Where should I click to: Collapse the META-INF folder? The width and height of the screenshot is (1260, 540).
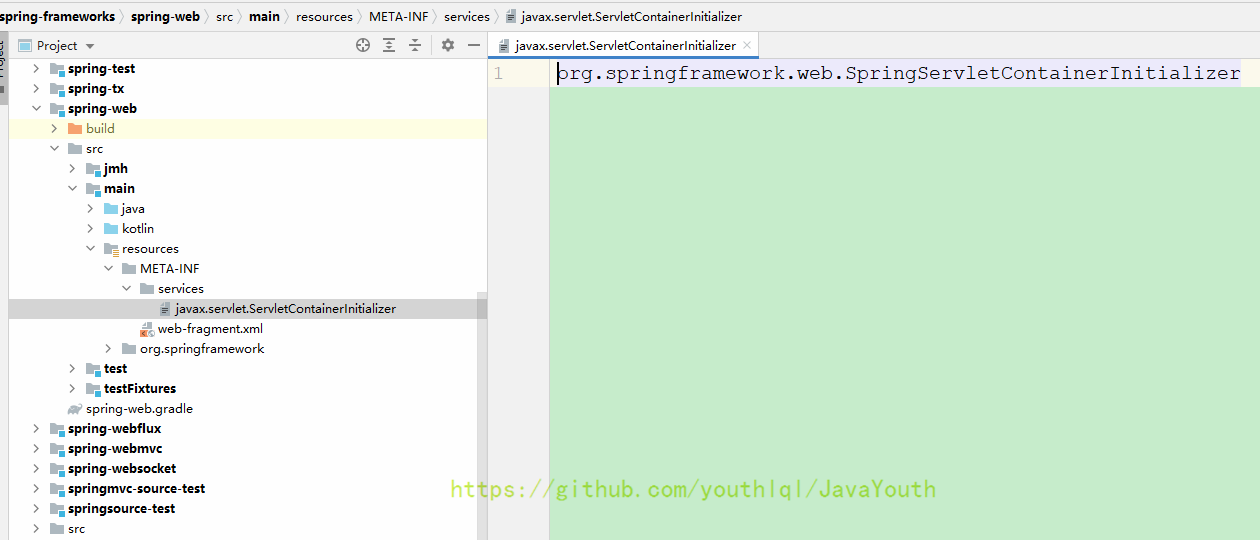(x=109, y=269)
